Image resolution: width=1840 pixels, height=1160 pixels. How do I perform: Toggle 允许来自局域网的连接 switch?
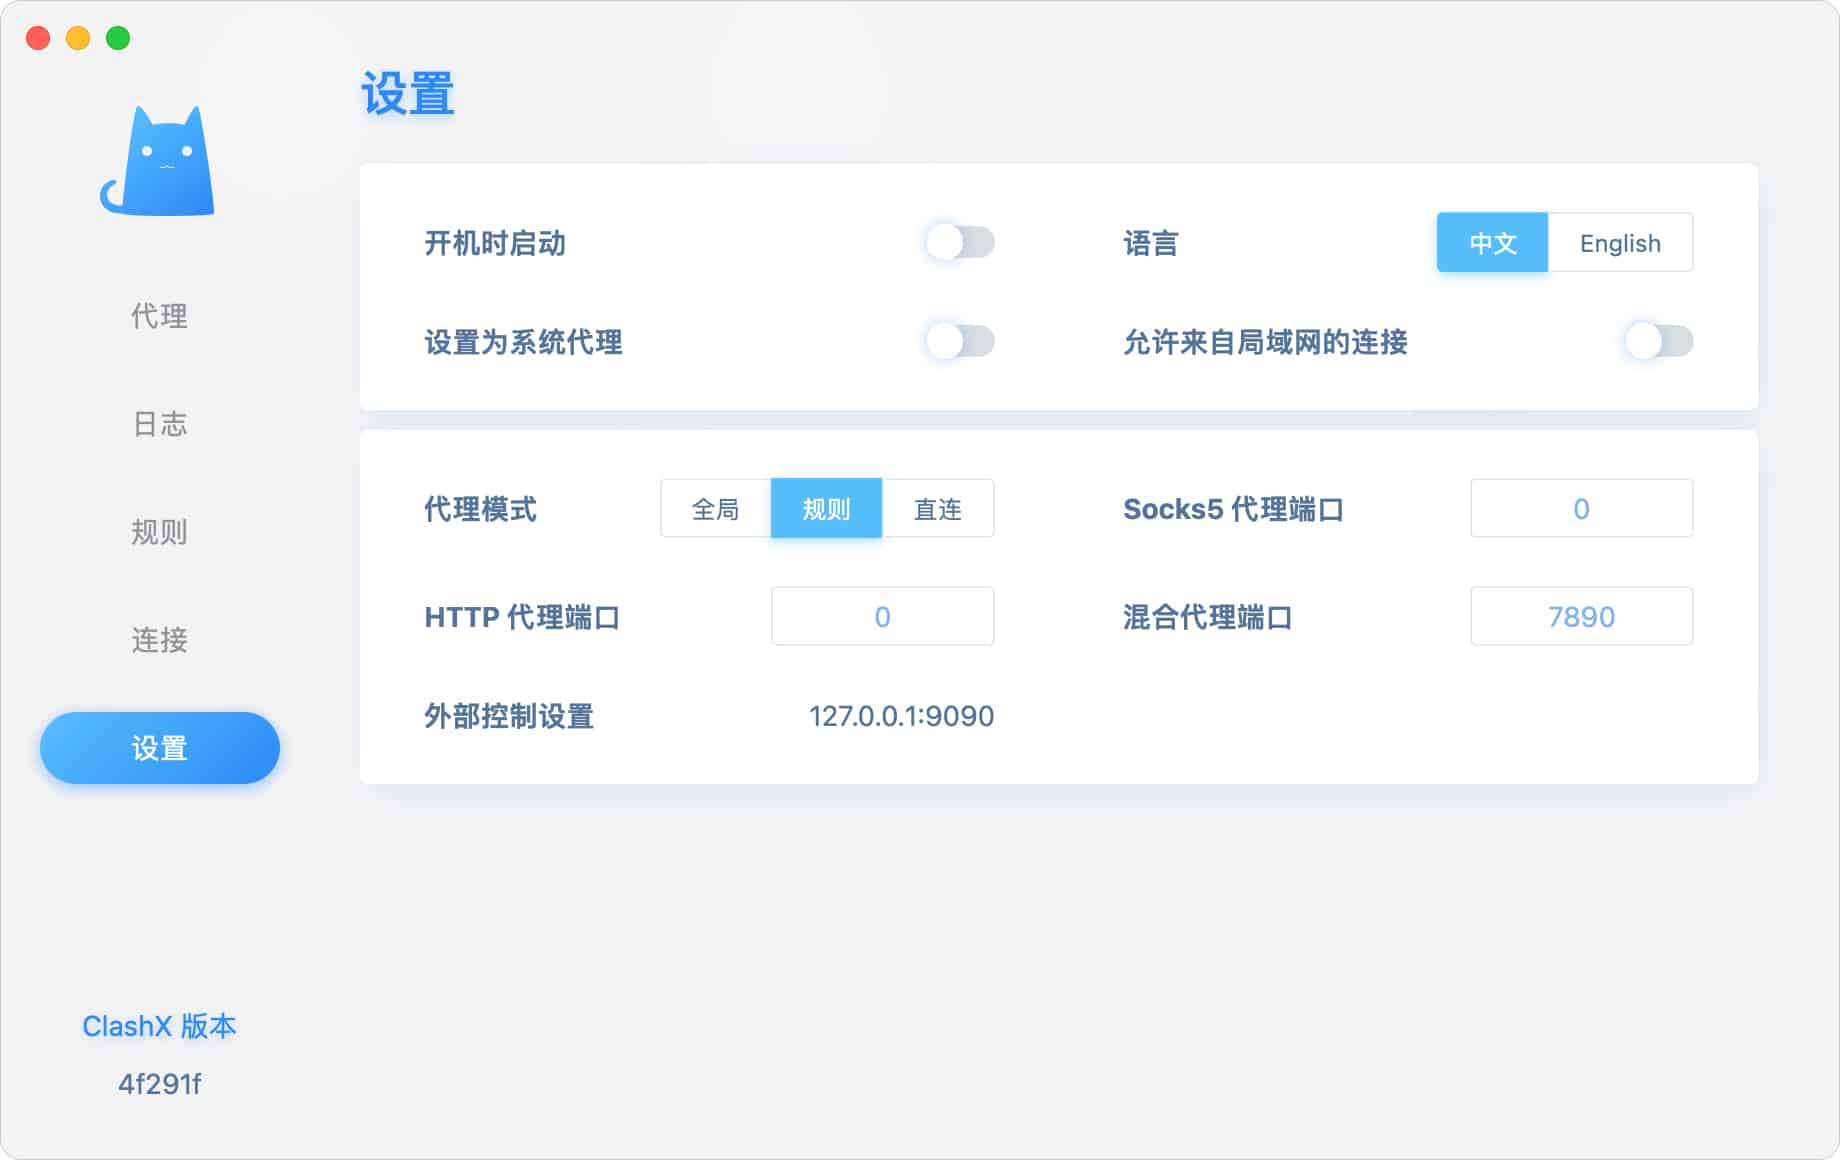click(x=1659, y=341)
